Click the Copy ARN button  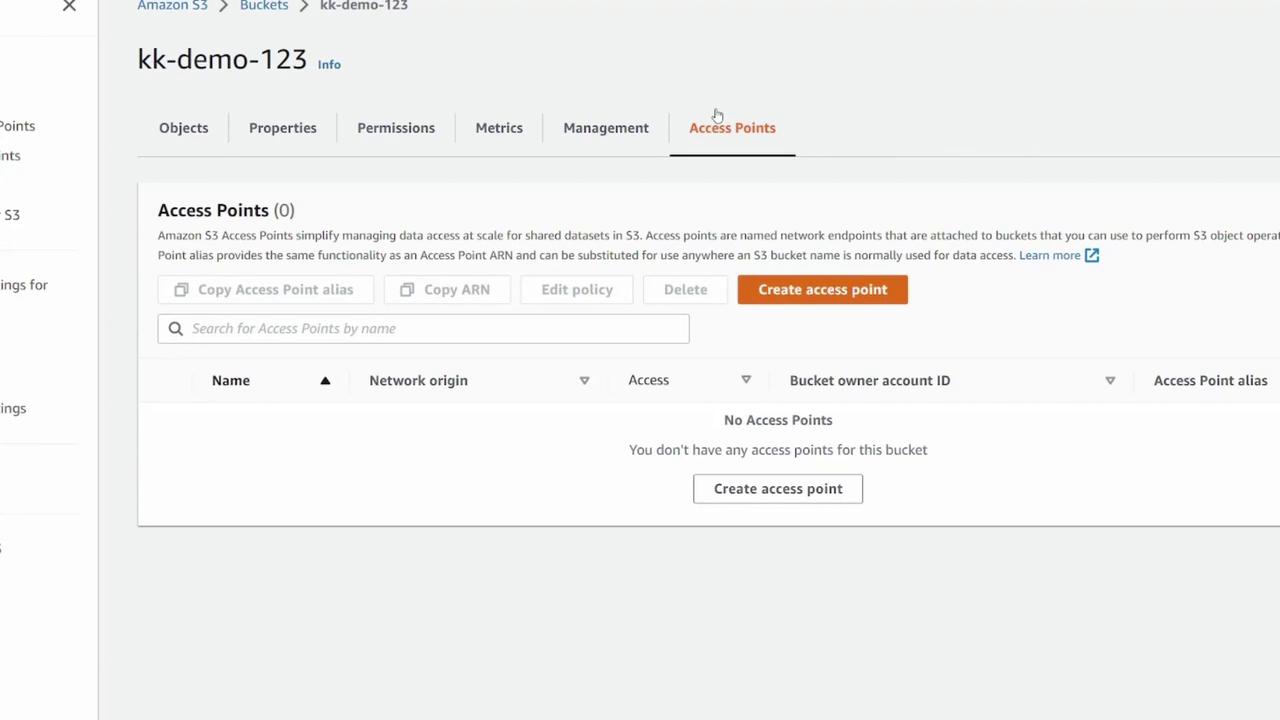pyautogui.click(x=446, y=289)
